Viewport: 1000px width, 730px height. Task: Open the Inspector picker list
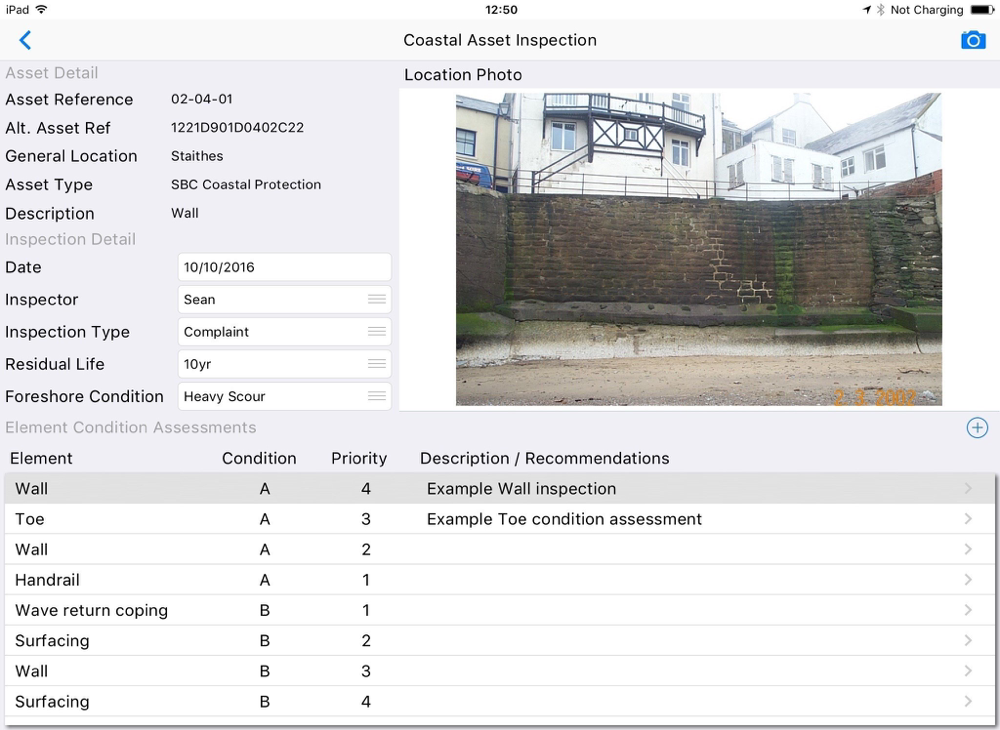[x=284, y=300]
